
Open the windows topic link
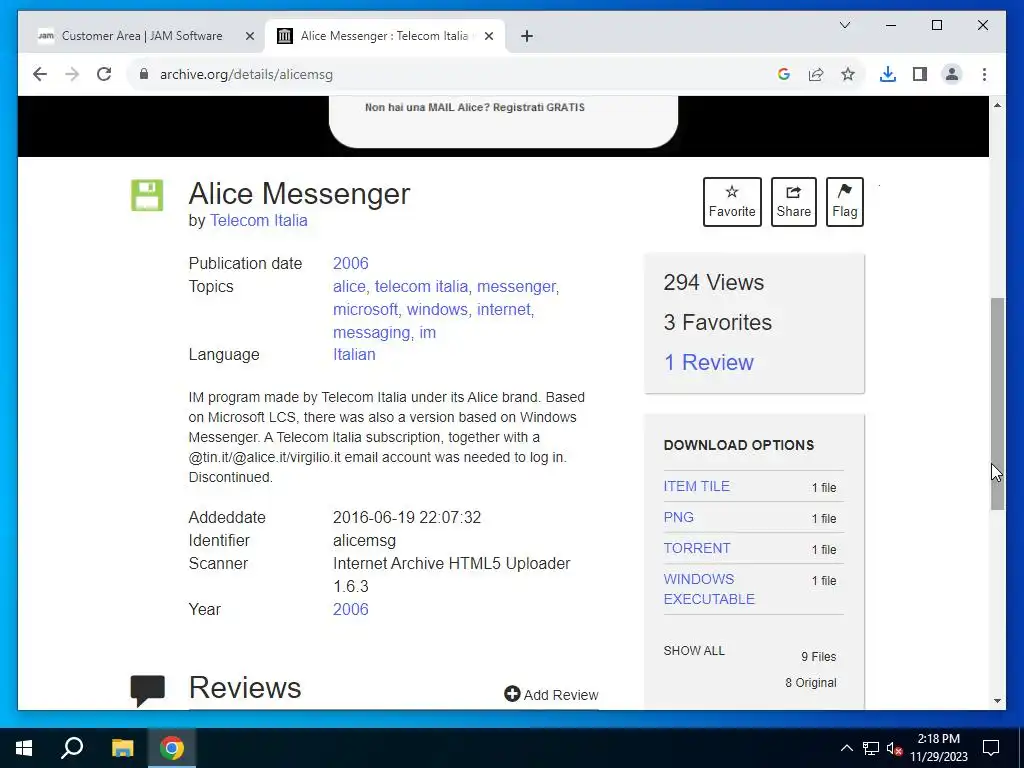(438, 310)
